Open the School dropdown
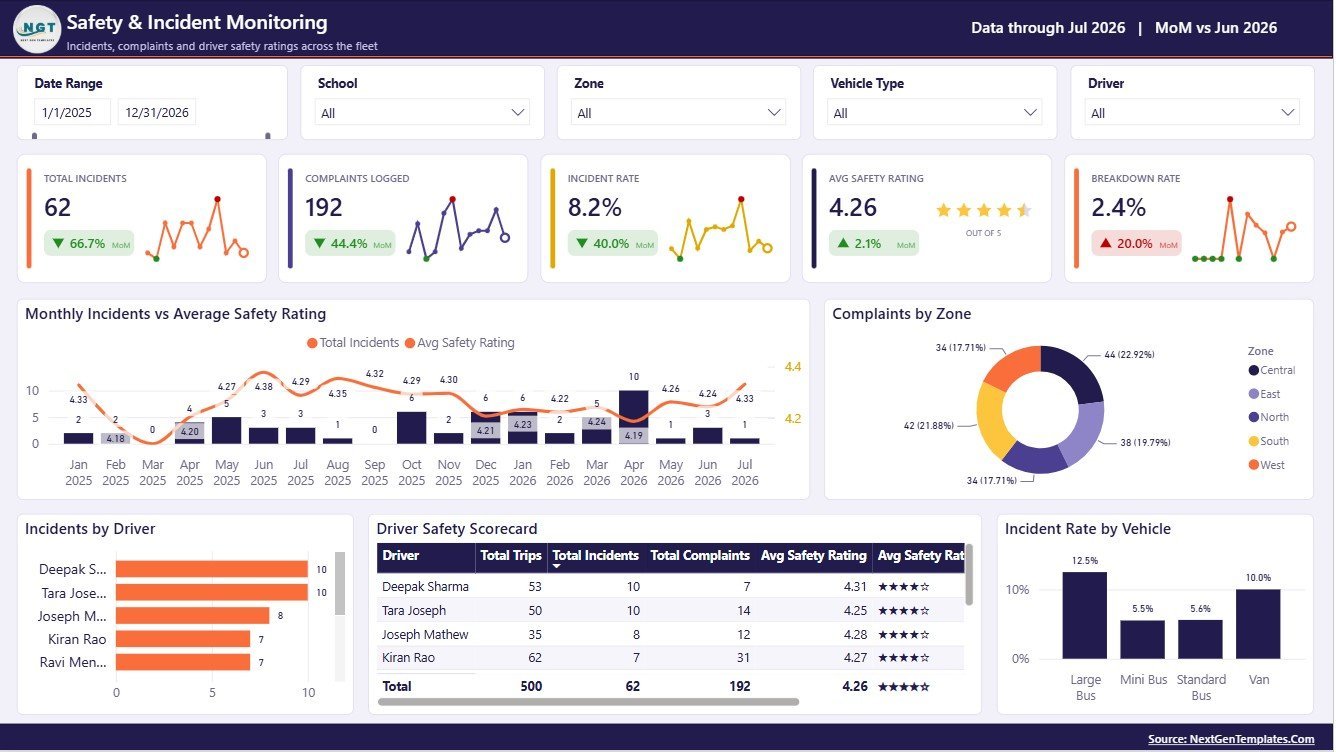The width and height of the screenshot is (1336, 752). click(x=423, y=113)
